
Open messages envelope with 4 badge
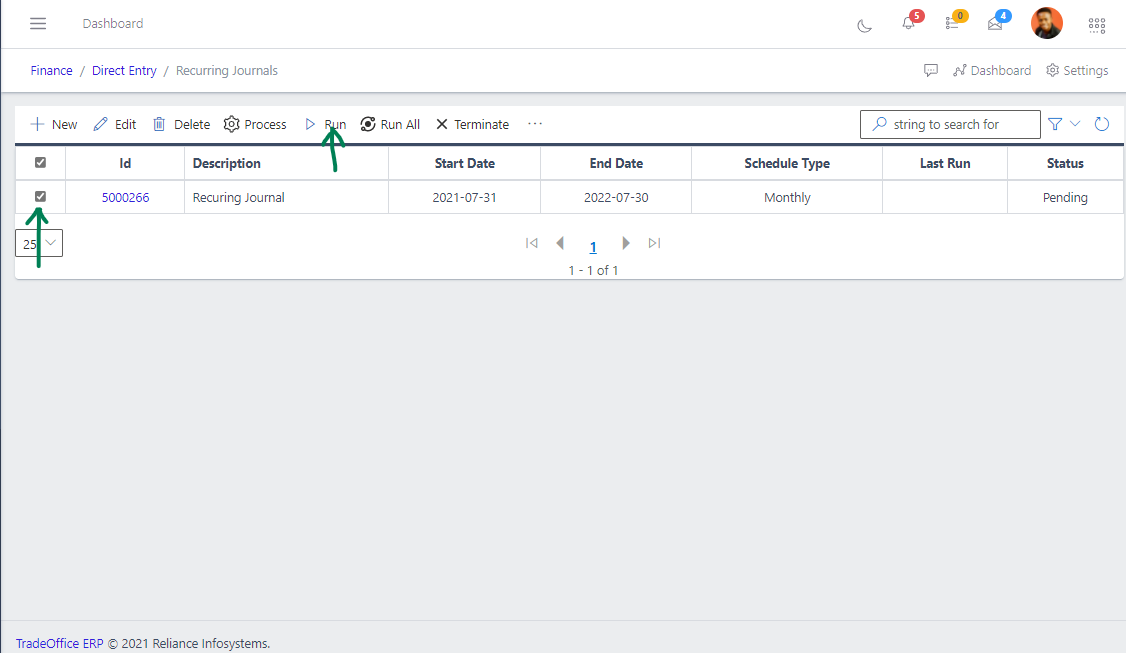[x=995, y=23]
